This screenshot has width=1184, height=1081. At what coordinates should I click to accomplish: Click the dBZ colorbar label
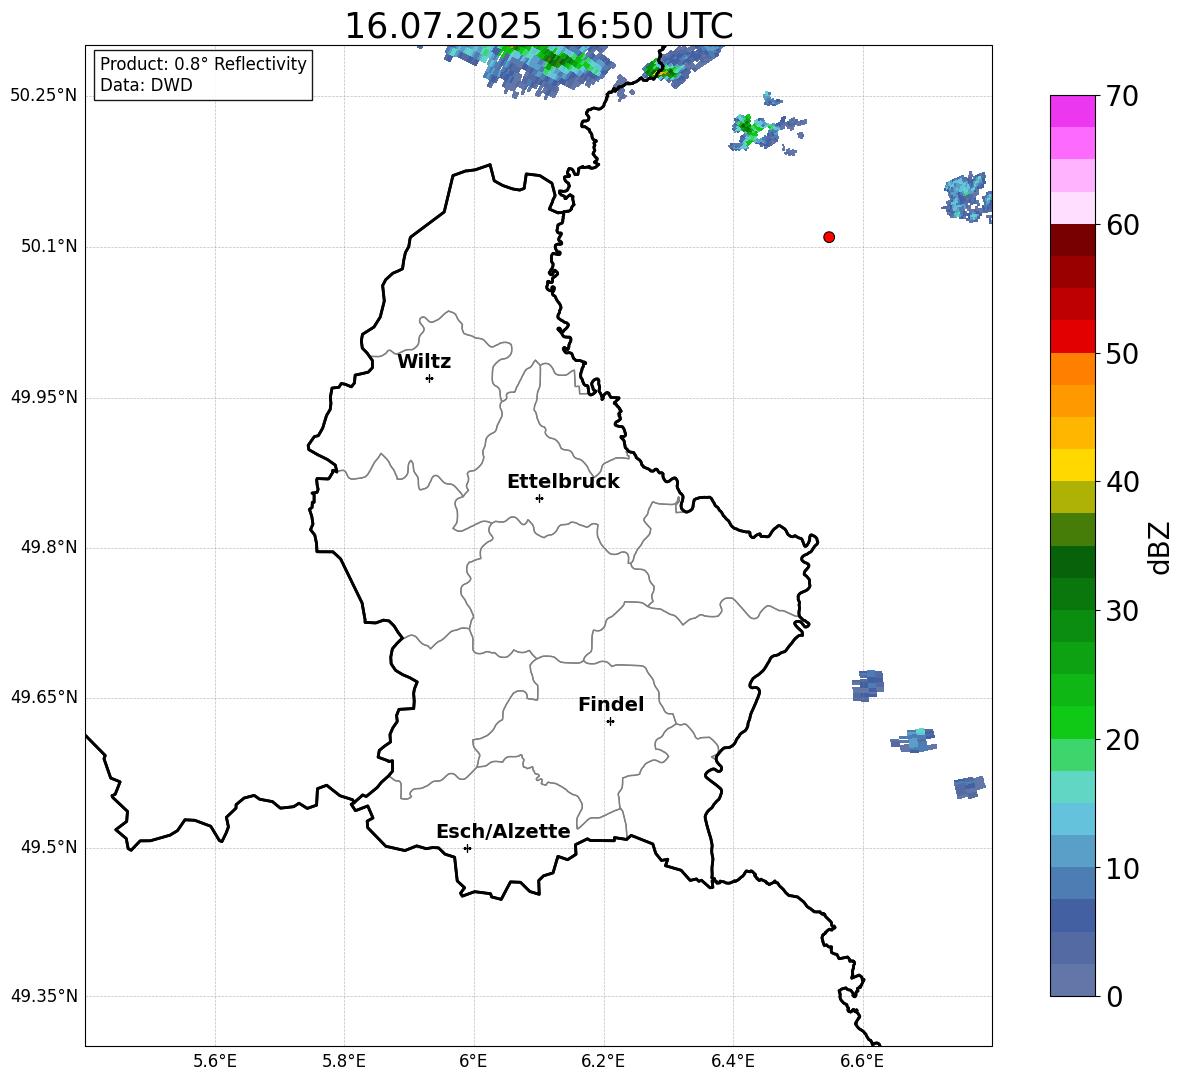tap(1159, 547)
